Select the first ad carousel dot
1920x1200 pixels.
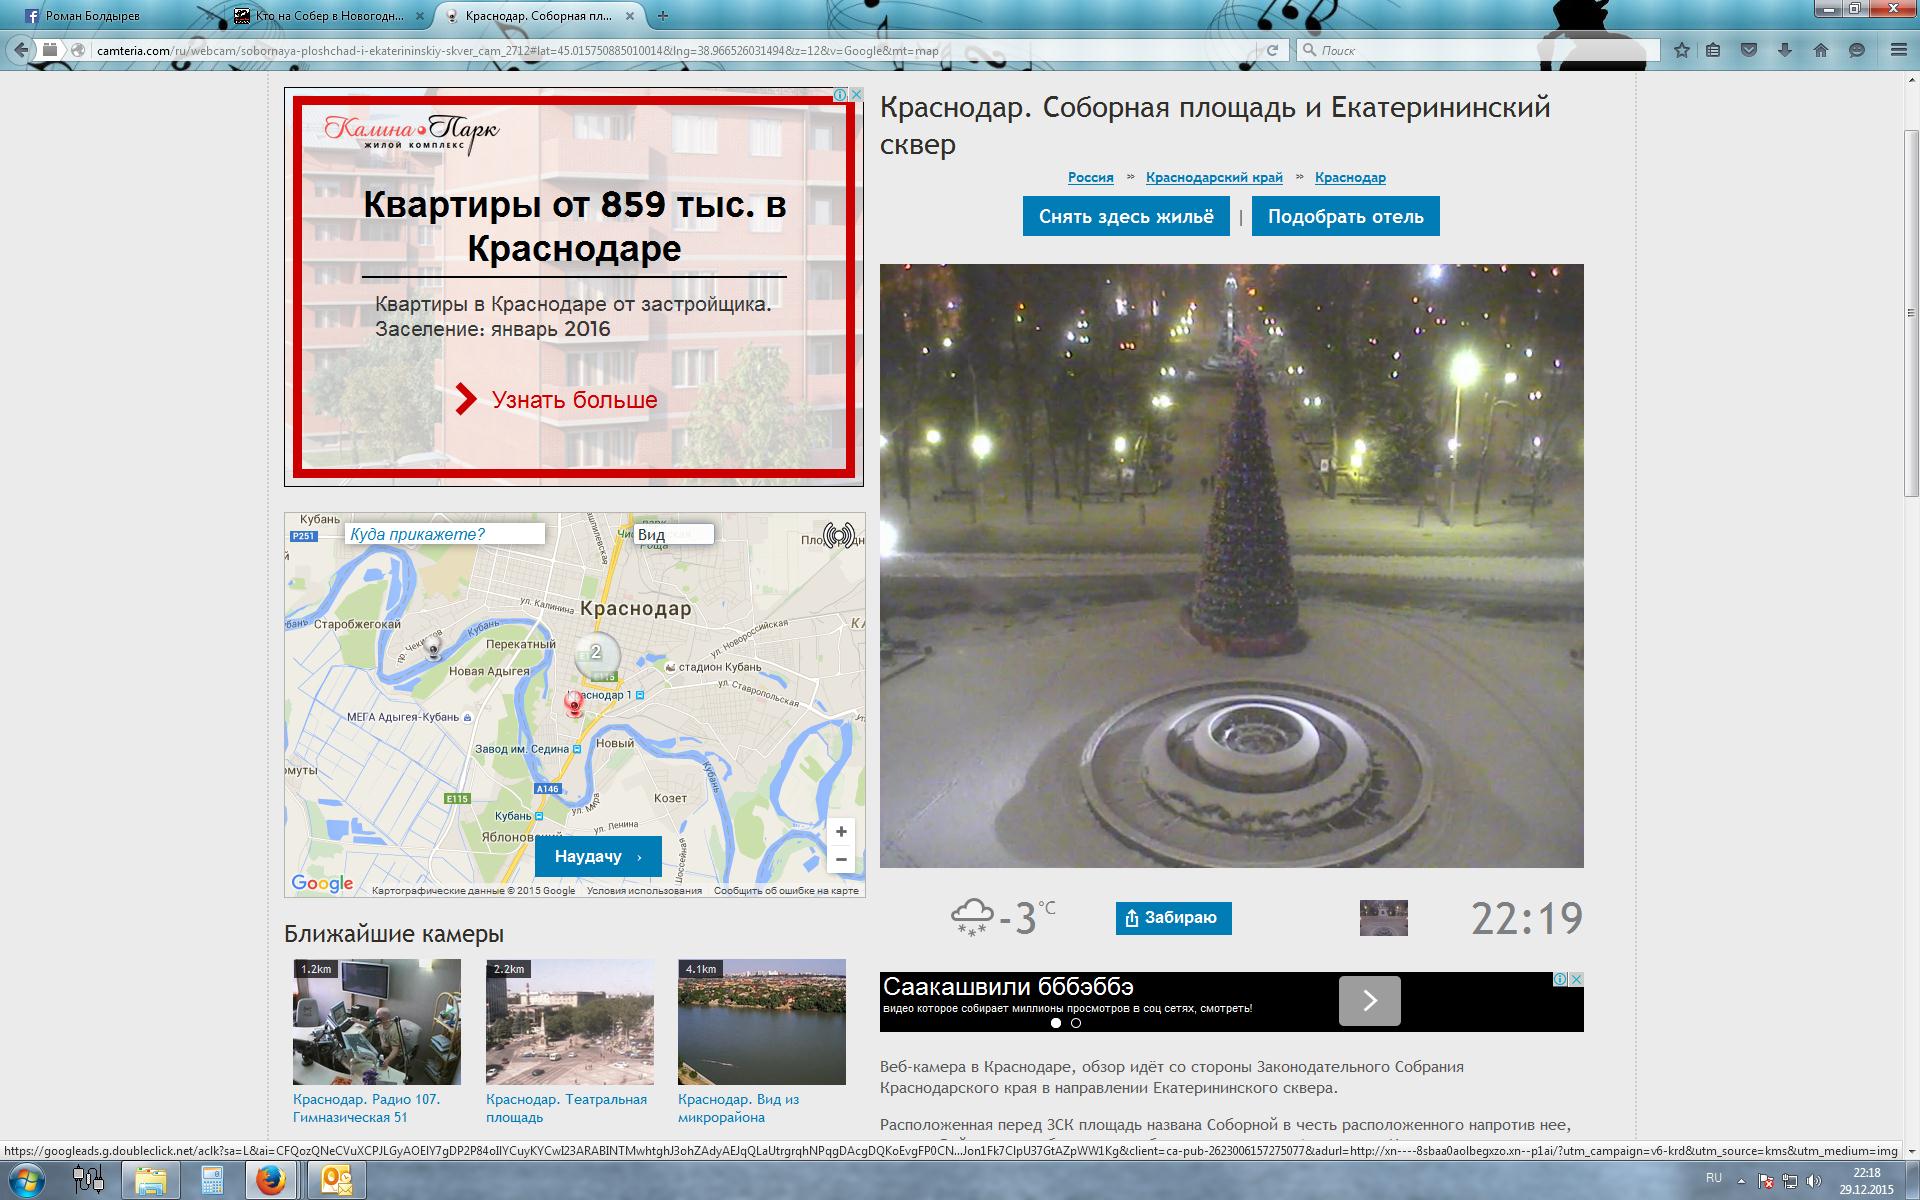click(1056, 1023)
